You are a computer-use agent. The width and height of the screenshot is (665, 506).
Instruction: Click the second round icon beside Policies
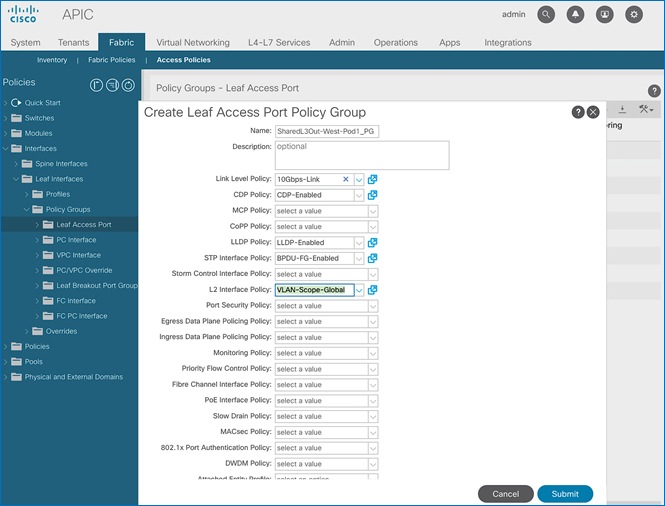pos(112,85)
